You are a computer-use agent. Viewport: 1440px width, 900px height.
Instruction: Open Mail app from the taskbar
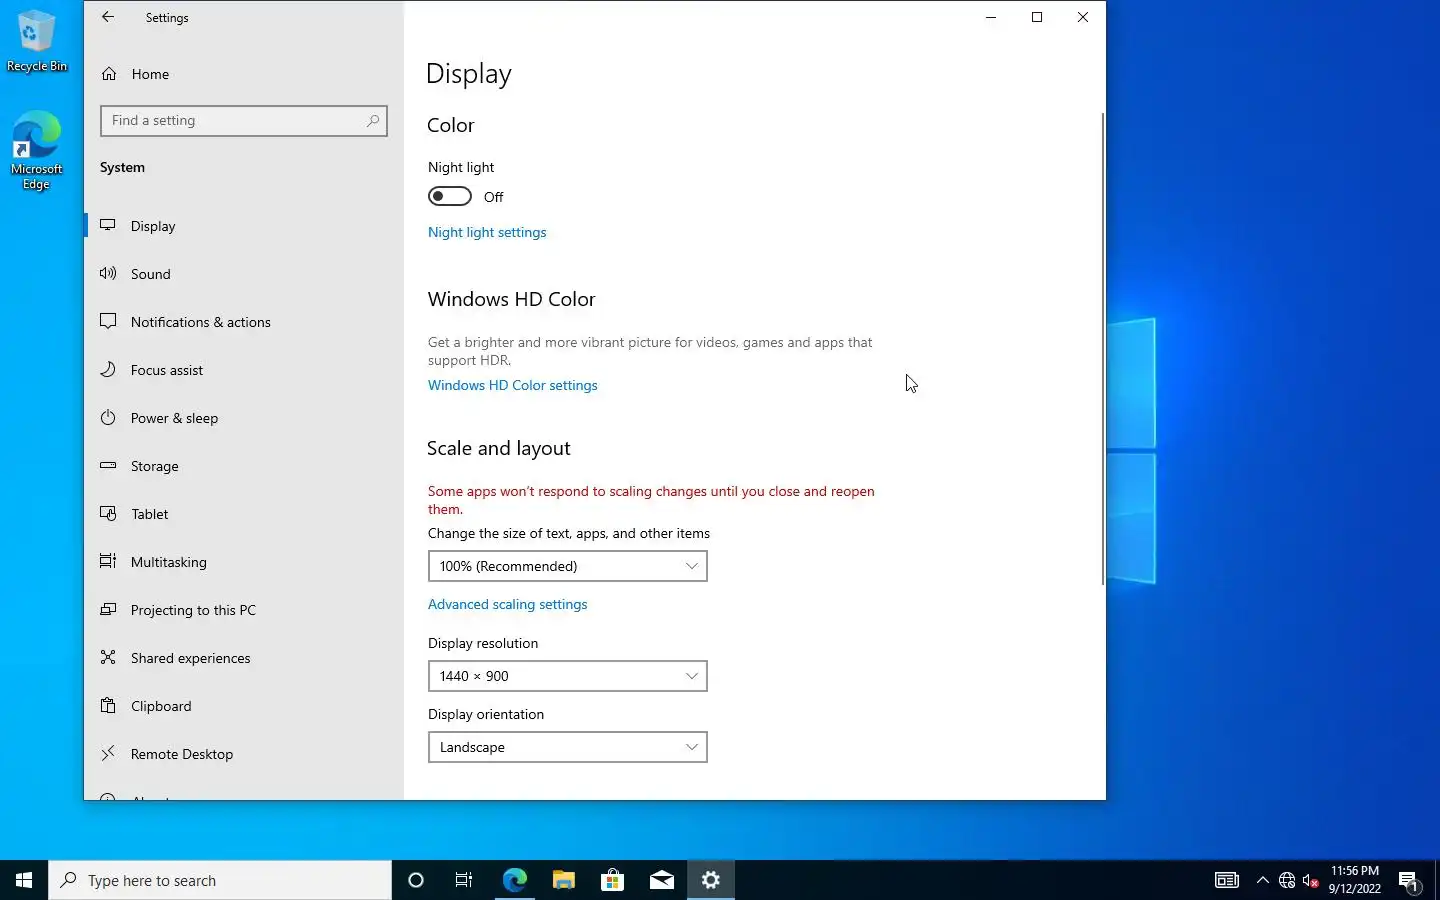click(x=661, y=880)
